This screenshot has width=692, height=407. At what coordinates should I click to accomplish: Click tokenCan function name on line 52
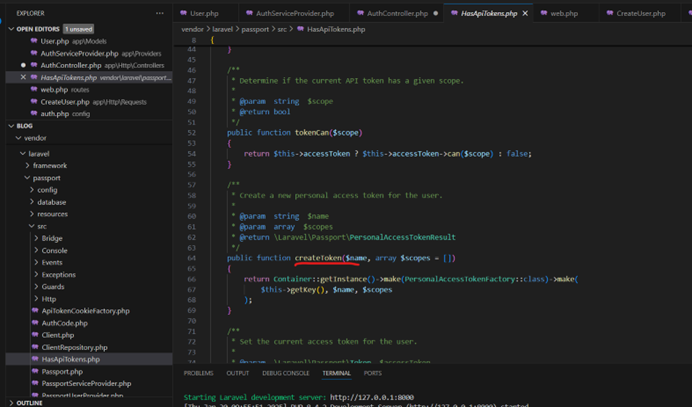tap(312, 132)
